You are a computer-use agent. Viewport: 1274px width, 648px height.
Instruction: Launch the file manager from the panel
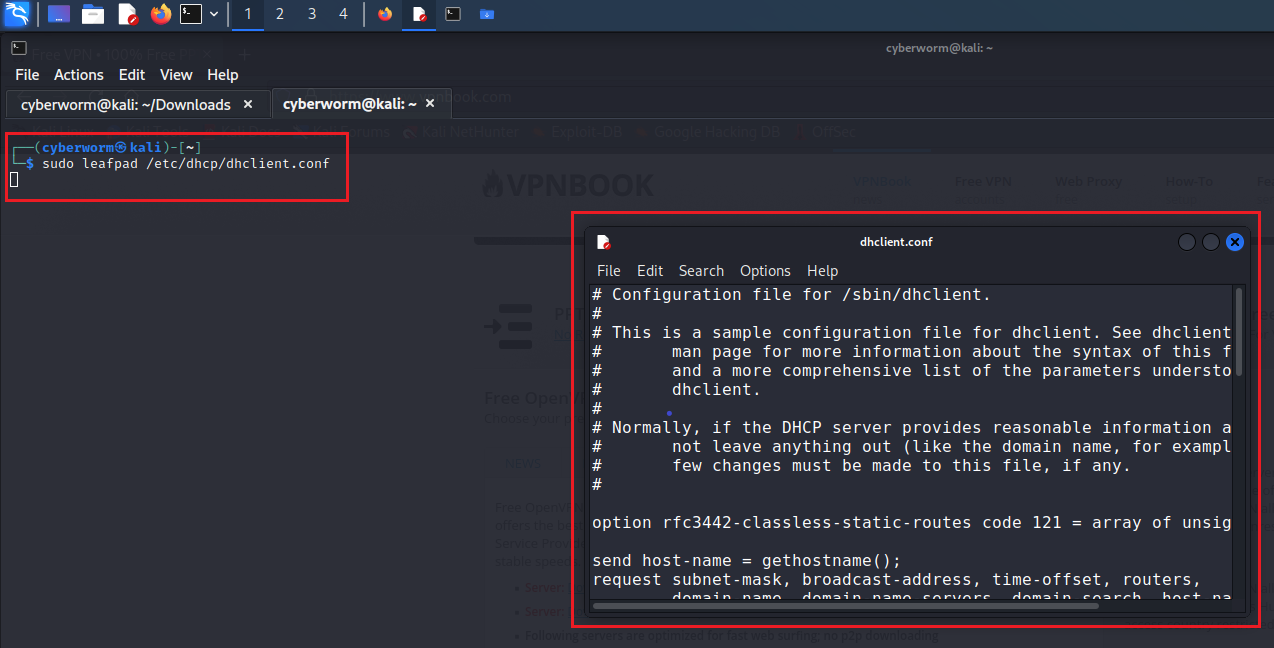(93, 14)
